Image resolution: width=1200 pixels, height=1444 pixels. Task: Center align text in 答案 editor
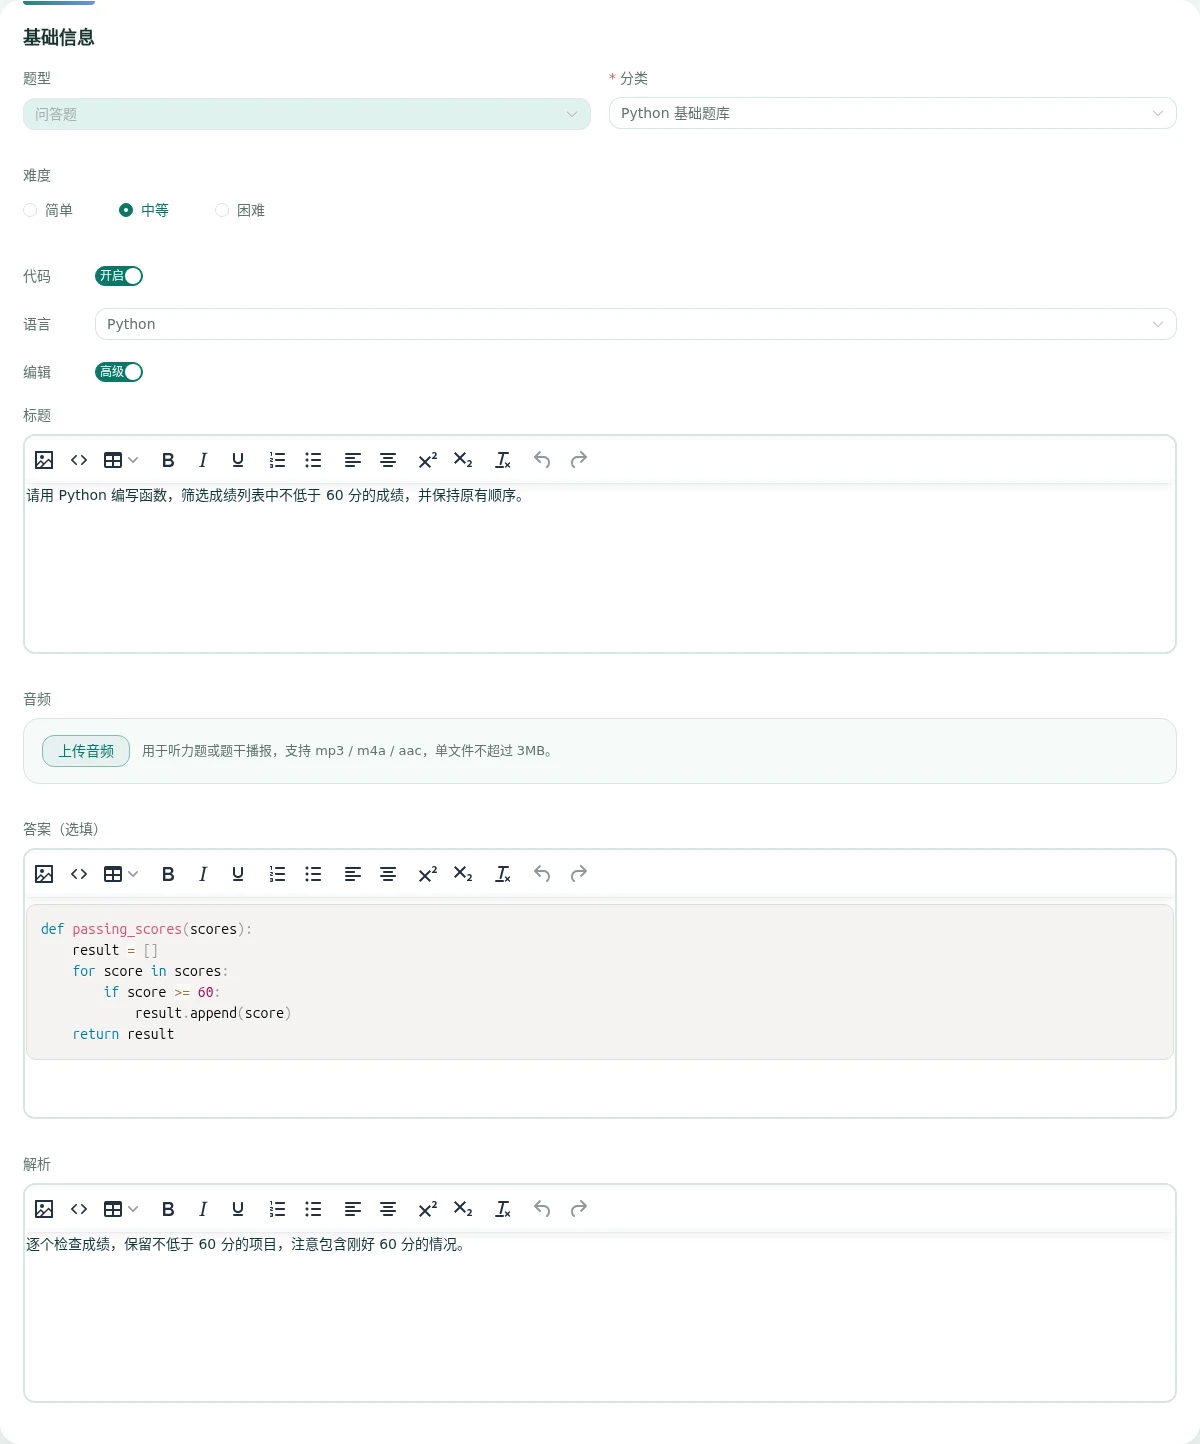coord(388,874)
